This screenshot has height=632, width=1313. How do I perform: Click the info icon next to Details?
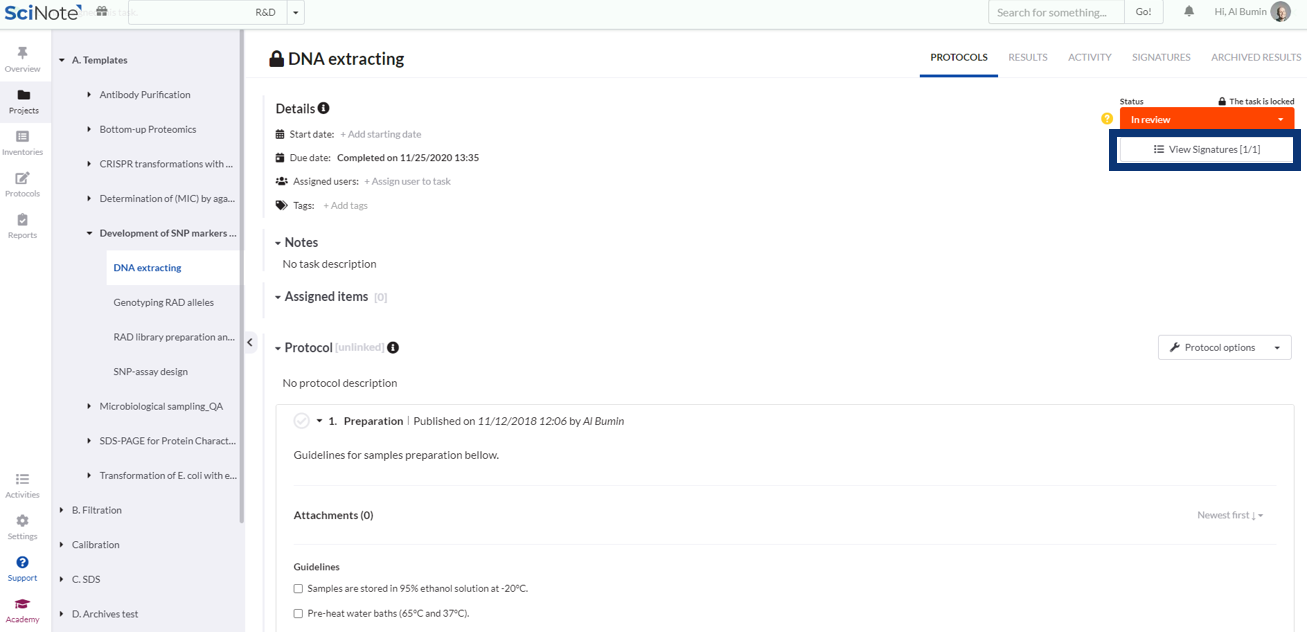click(324, 108)
